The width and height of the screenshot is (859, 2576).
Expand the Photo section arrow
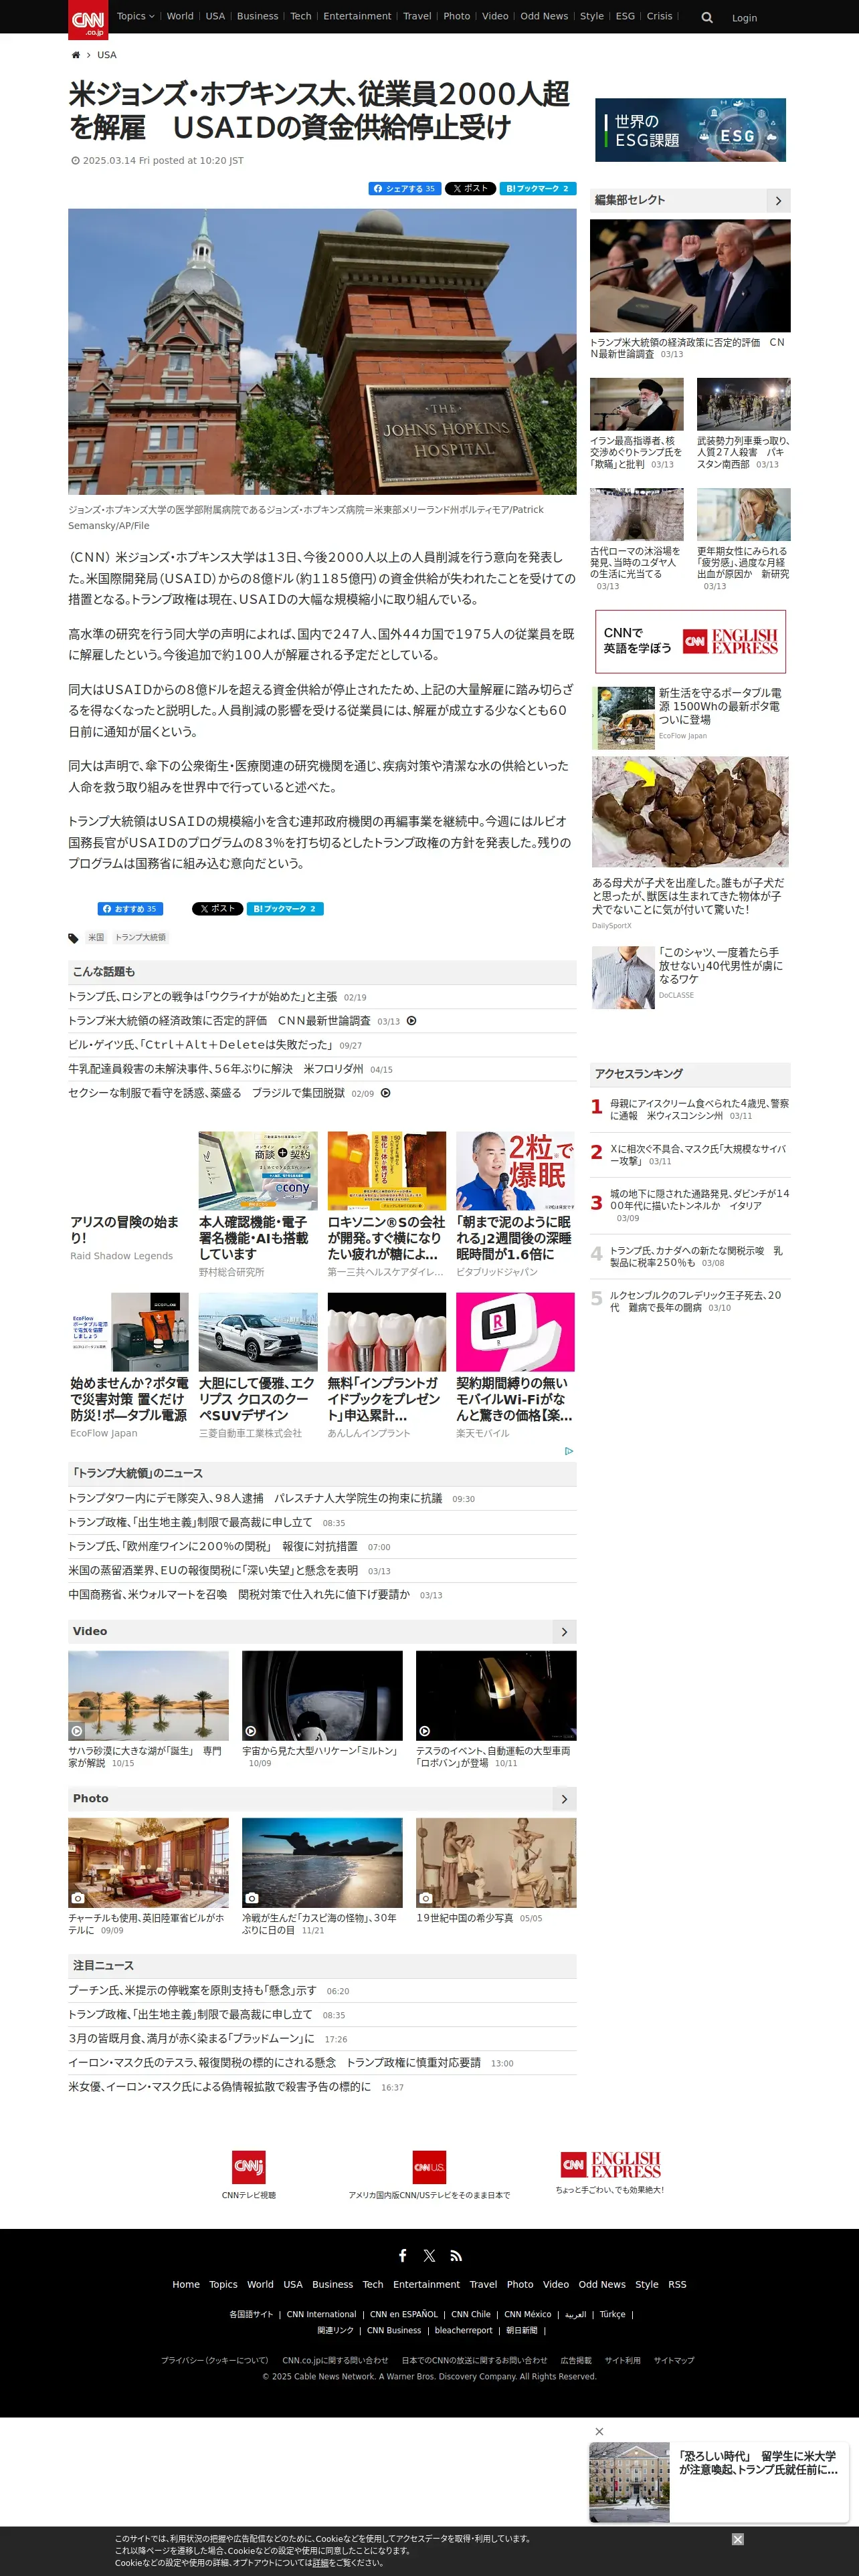point(564,1798)
